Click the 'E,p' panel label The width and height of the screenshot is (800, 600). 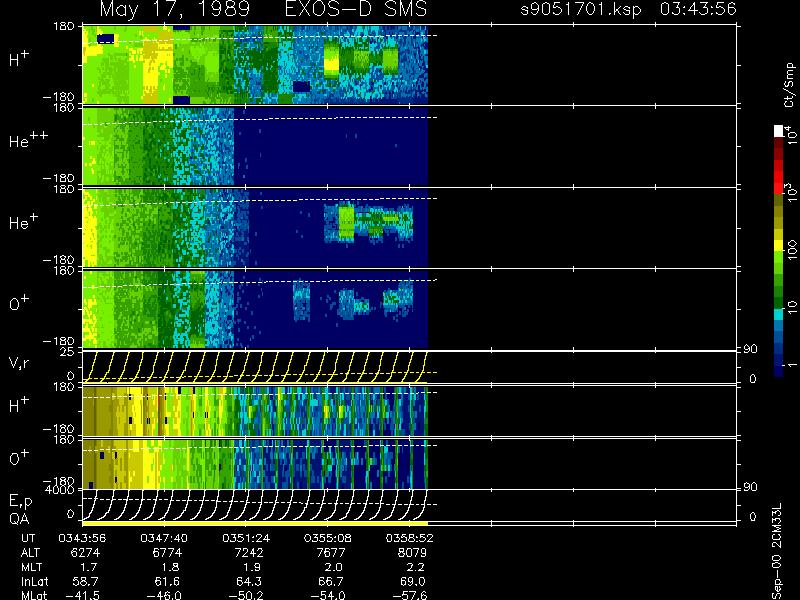coord(20,502)
